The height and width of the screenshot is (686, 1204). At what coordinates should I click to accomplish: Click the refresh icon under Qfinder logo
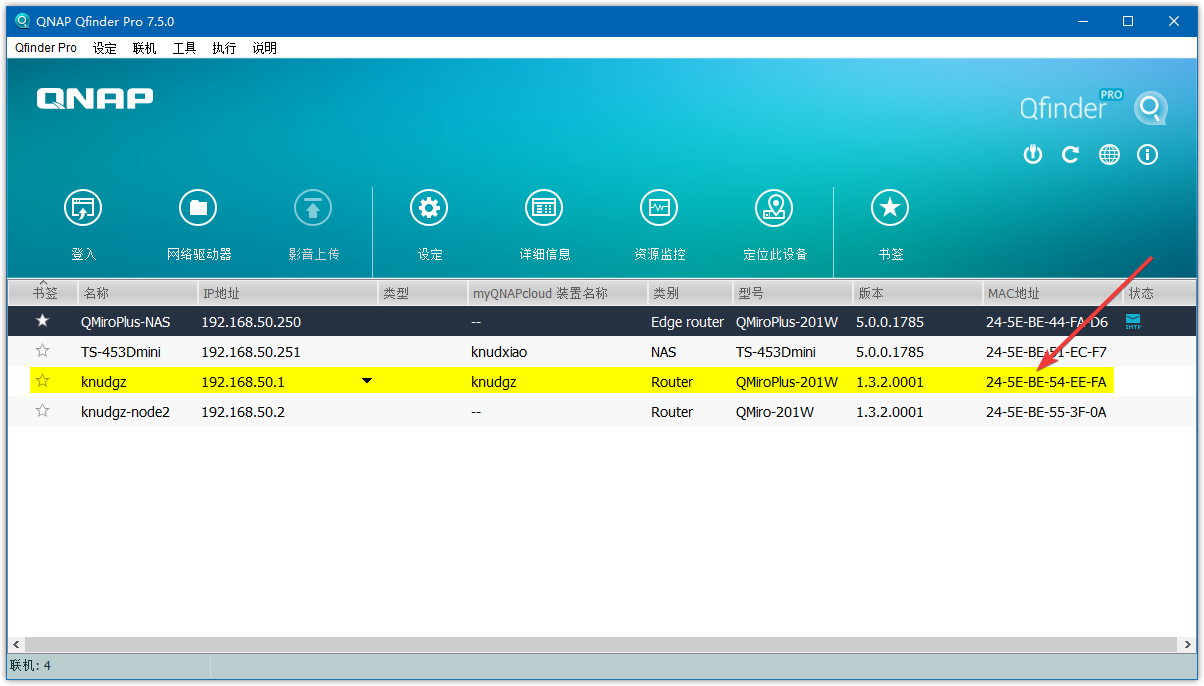[1070, 154]
